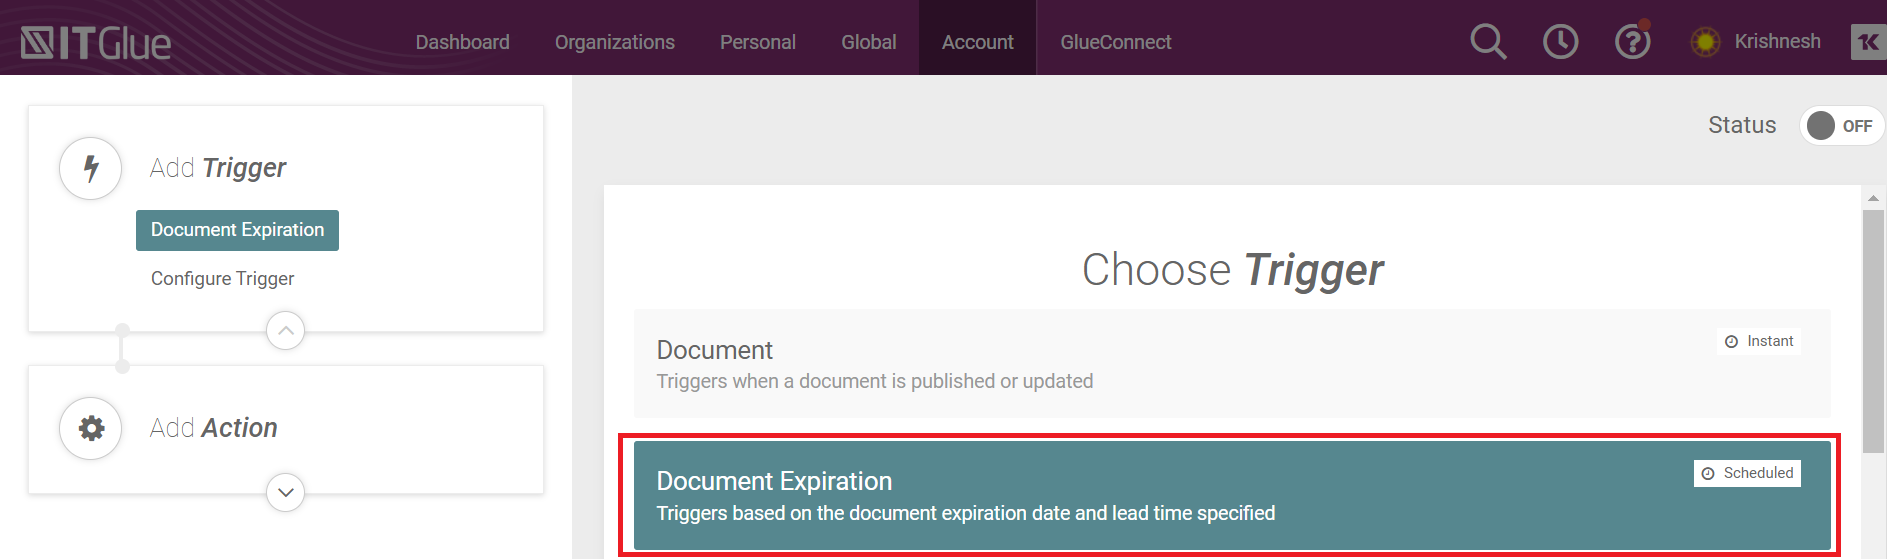Click the Status label
The image size is (1887, 559).
coord(1742,125)
